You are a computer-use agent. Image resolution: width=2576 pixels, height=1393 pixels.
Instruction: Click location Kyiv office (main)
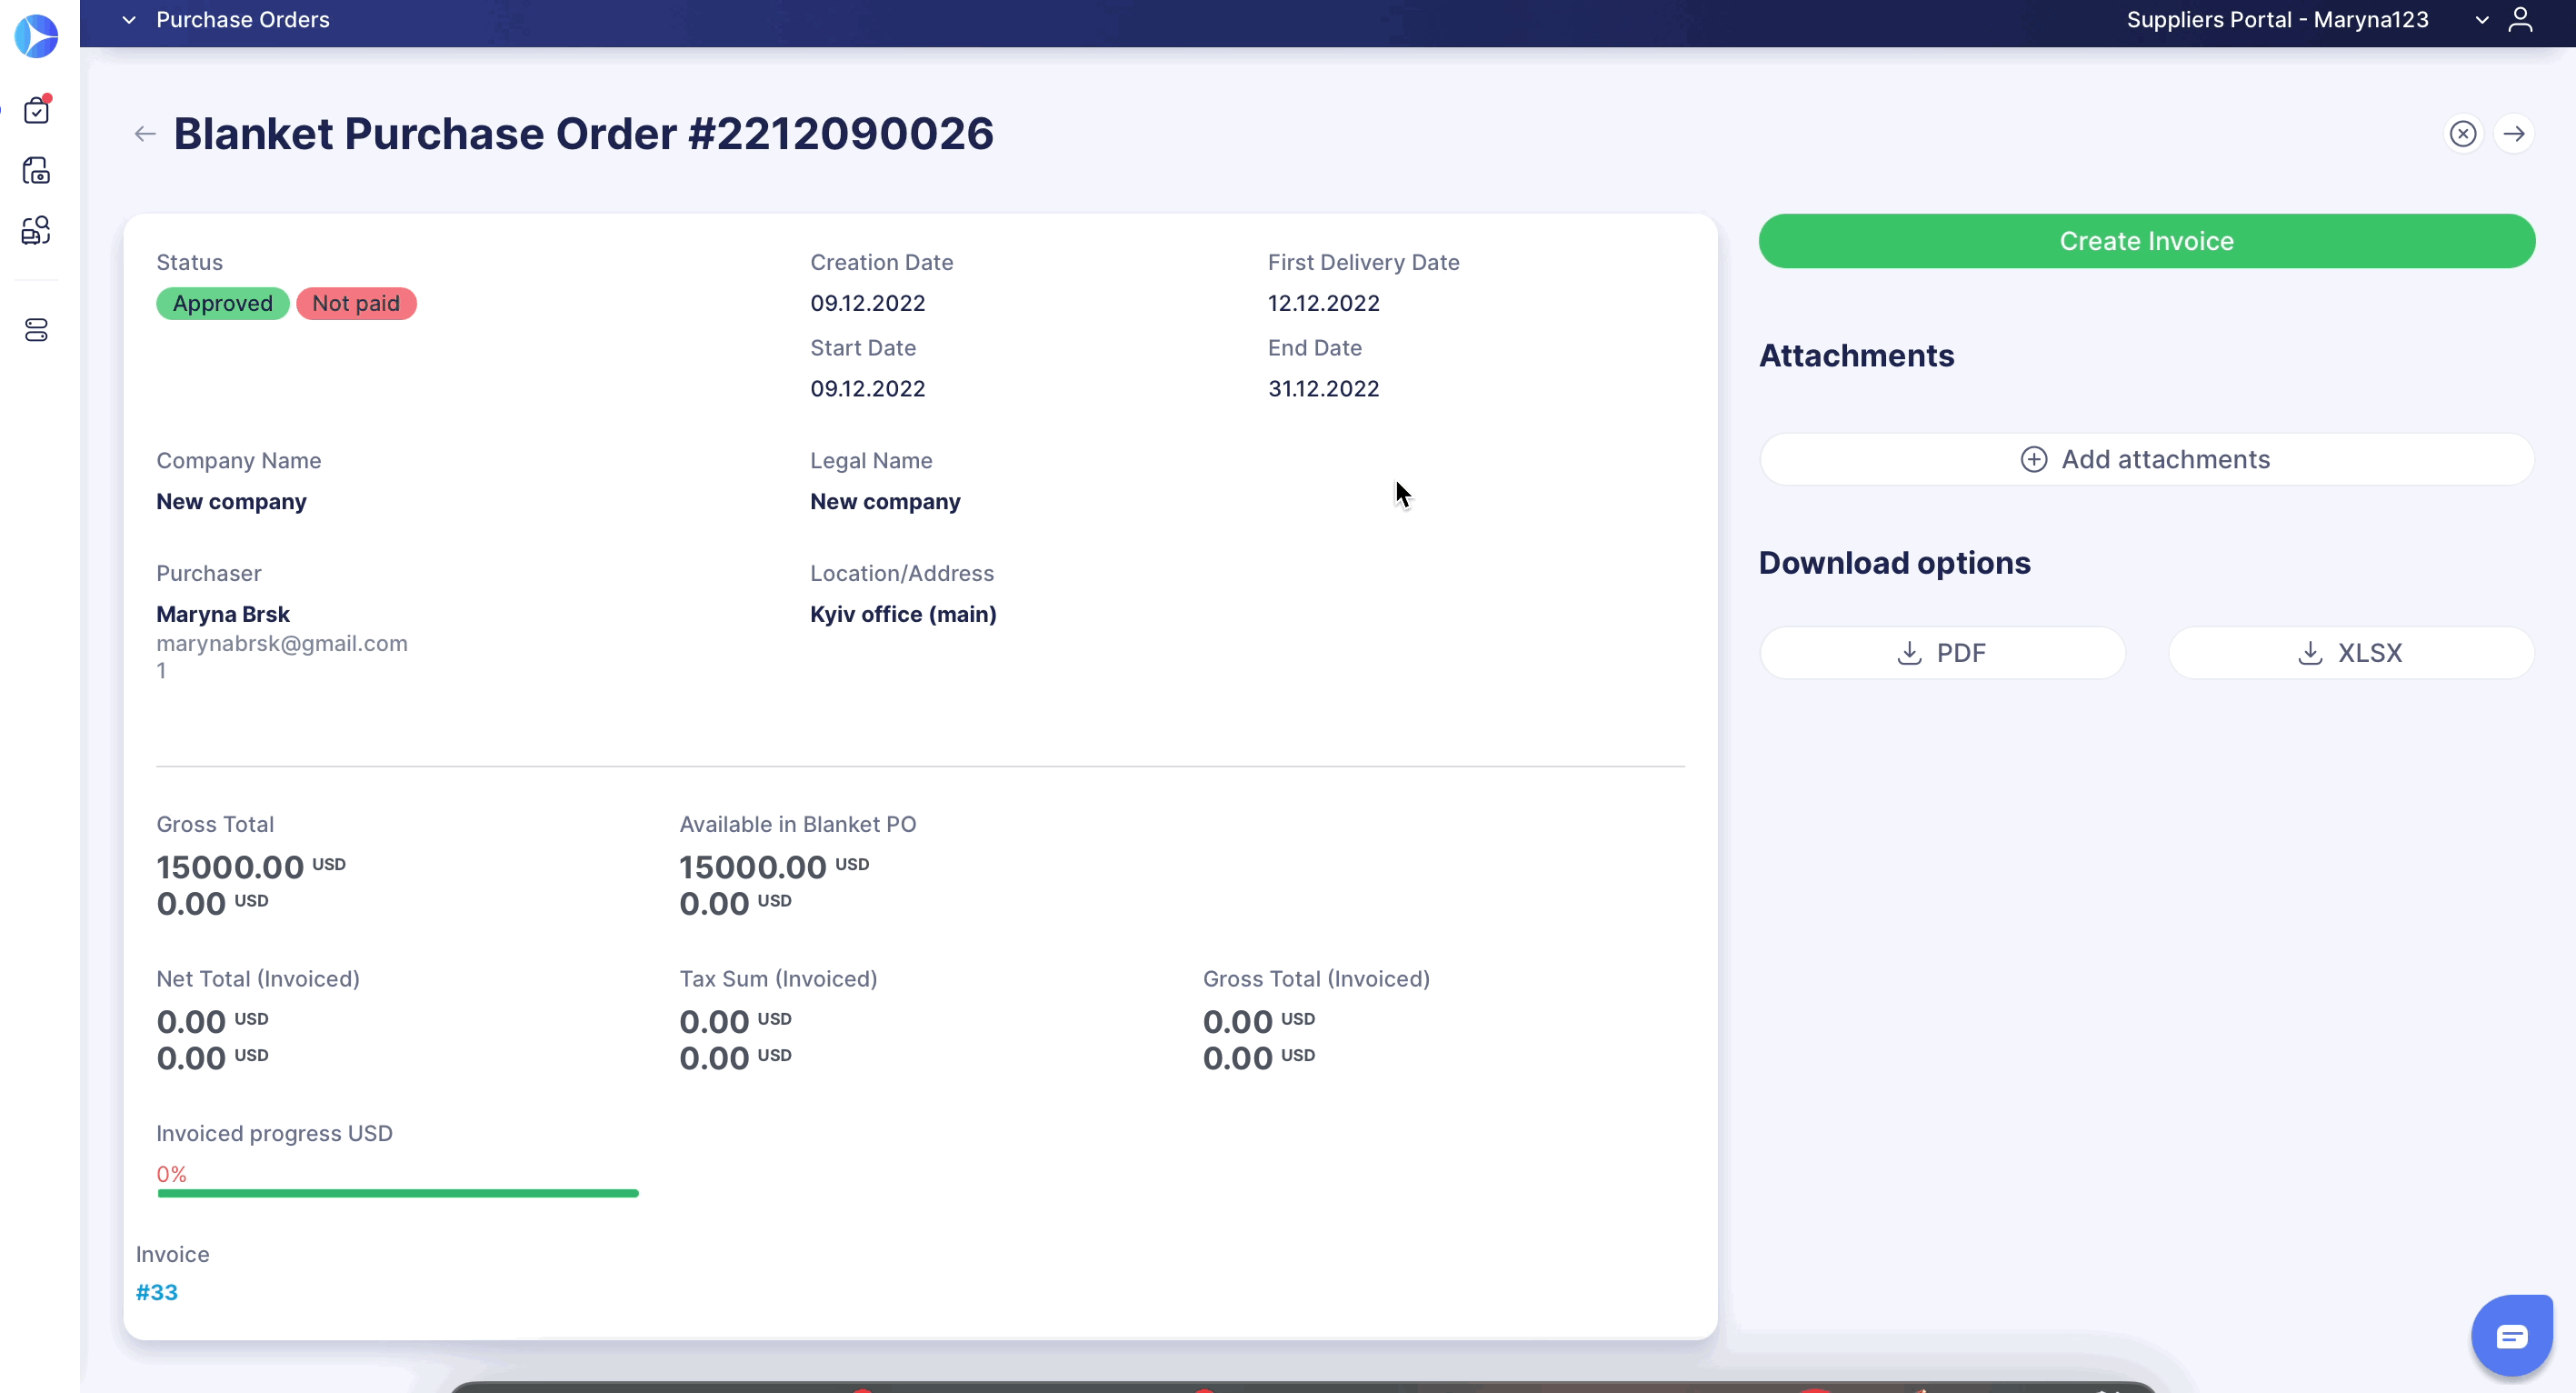pyautogui.click(x=903, y=614)
